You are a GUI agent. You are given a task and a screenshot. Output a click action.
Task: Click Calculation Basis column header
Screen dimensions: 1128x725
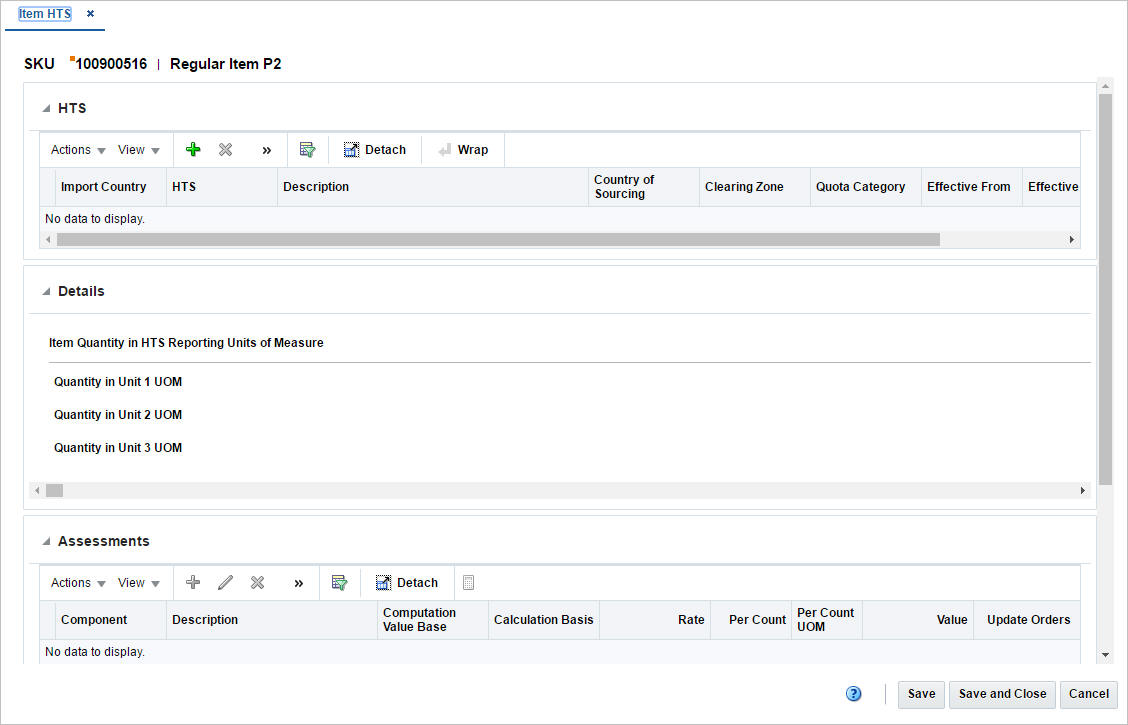(x=544, y=620)
